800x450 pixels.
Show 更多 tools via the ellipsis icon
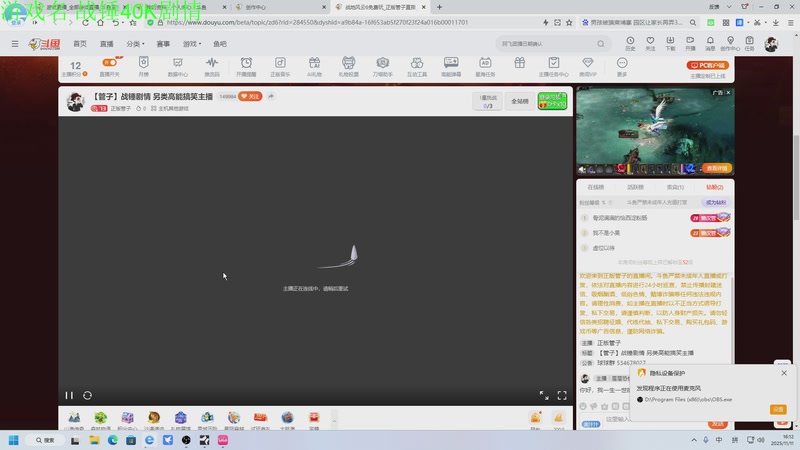coord(622,63)
